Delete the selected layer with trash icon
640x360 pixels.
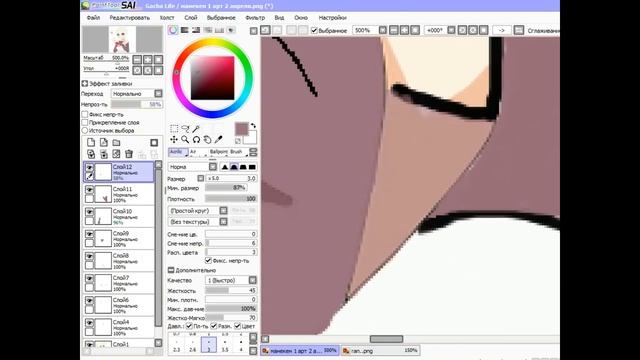click(x=129, y=154)
